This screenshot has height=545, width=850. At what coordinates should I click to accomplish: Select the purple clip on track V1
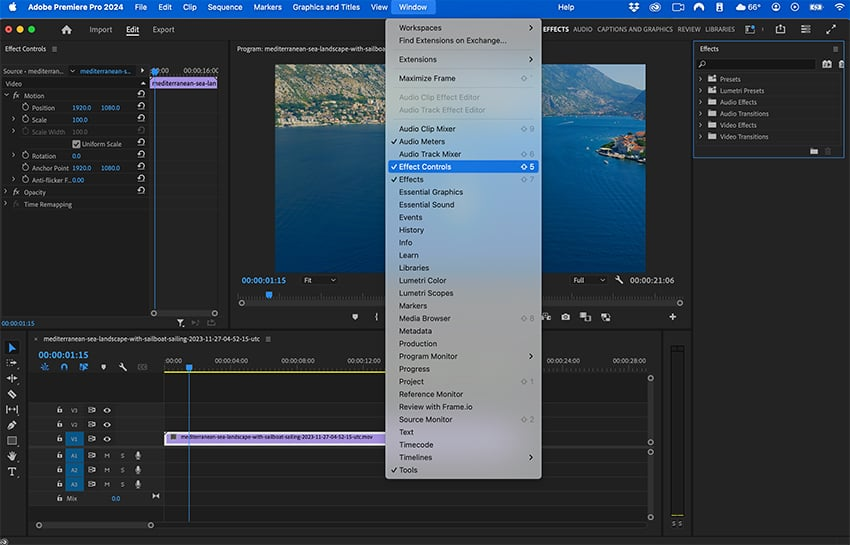[x=275, y=437]
